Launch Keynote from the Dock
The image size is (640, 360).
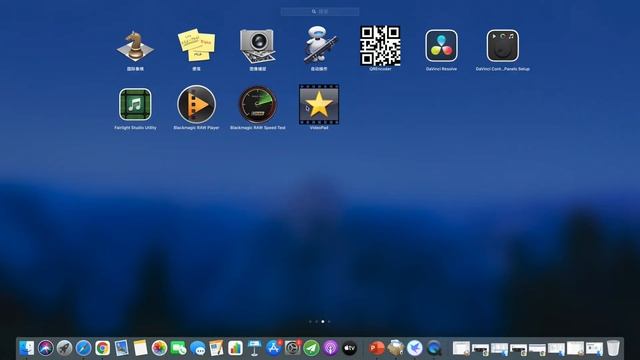(254, 348)
